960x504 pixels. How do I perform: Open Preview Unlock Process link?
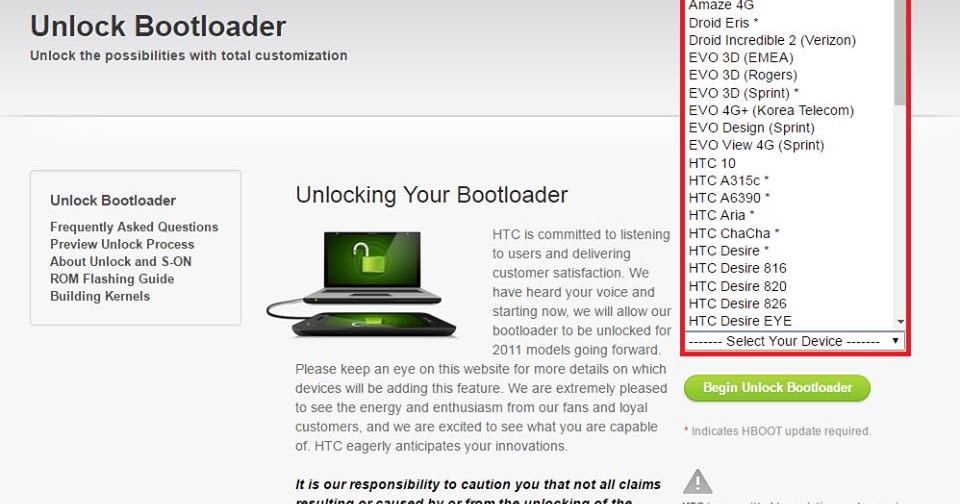[122, 244]
